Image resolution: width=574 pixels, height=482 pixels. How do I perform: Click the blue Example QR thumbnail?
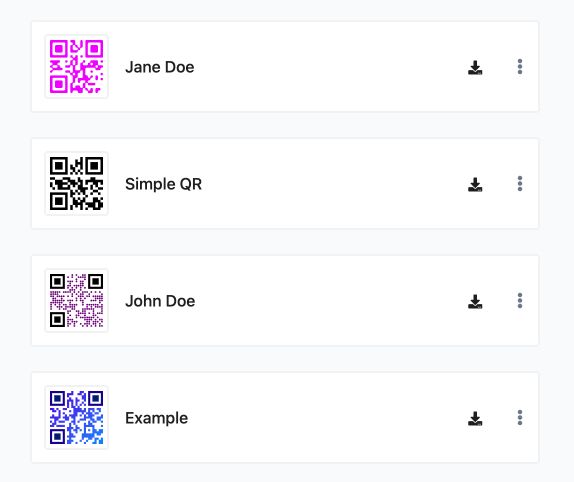click(x=76, y=417)
